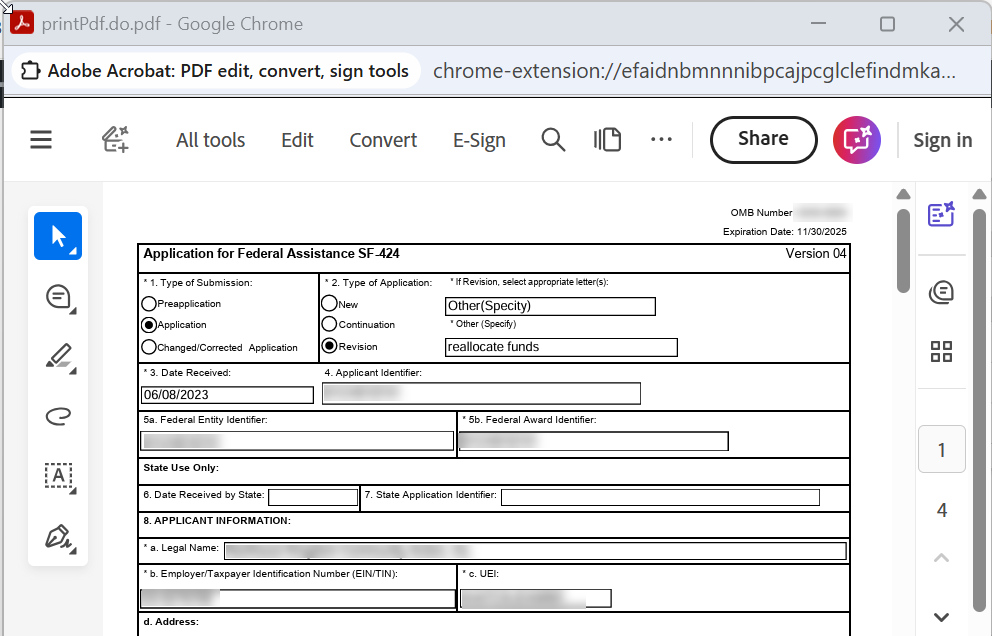
Task: Activate the add text box tool
Action: pos(58,476)
